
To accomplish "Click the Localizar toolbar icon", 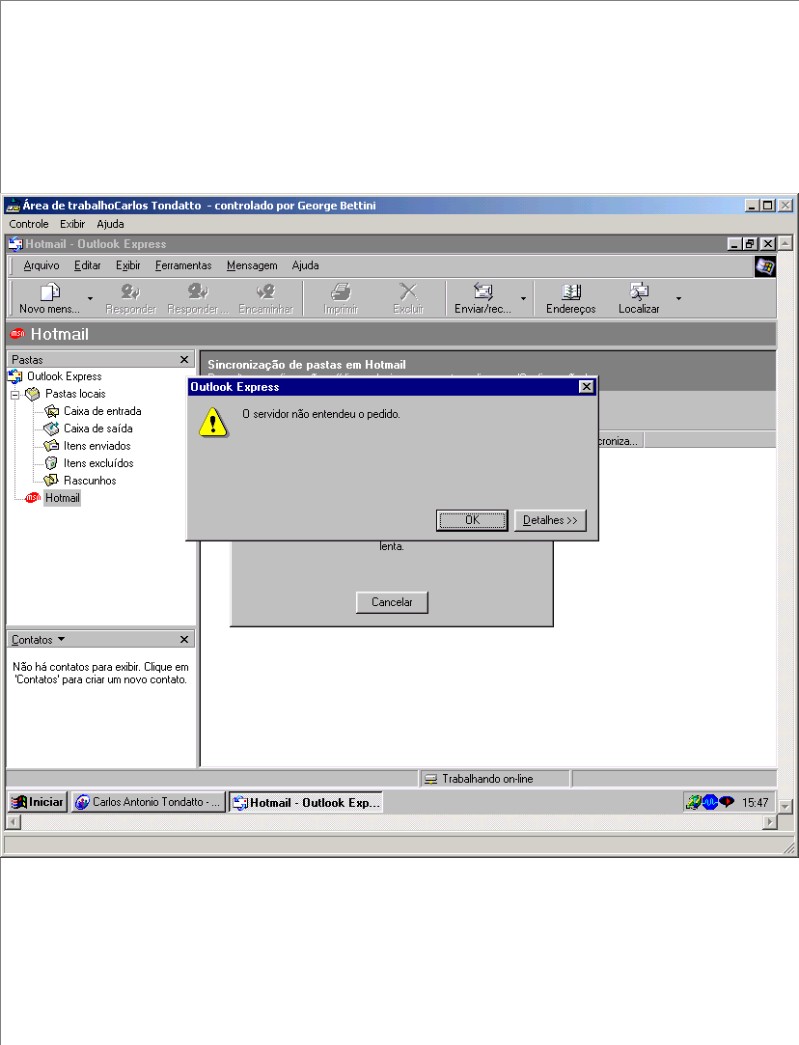I will 638,298.
